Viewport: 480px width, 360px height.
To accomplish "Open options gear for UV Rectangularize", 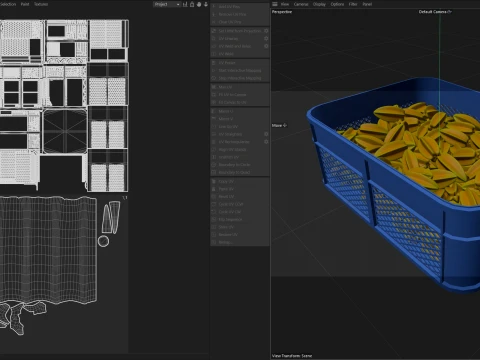I will (x=266, y=142).
